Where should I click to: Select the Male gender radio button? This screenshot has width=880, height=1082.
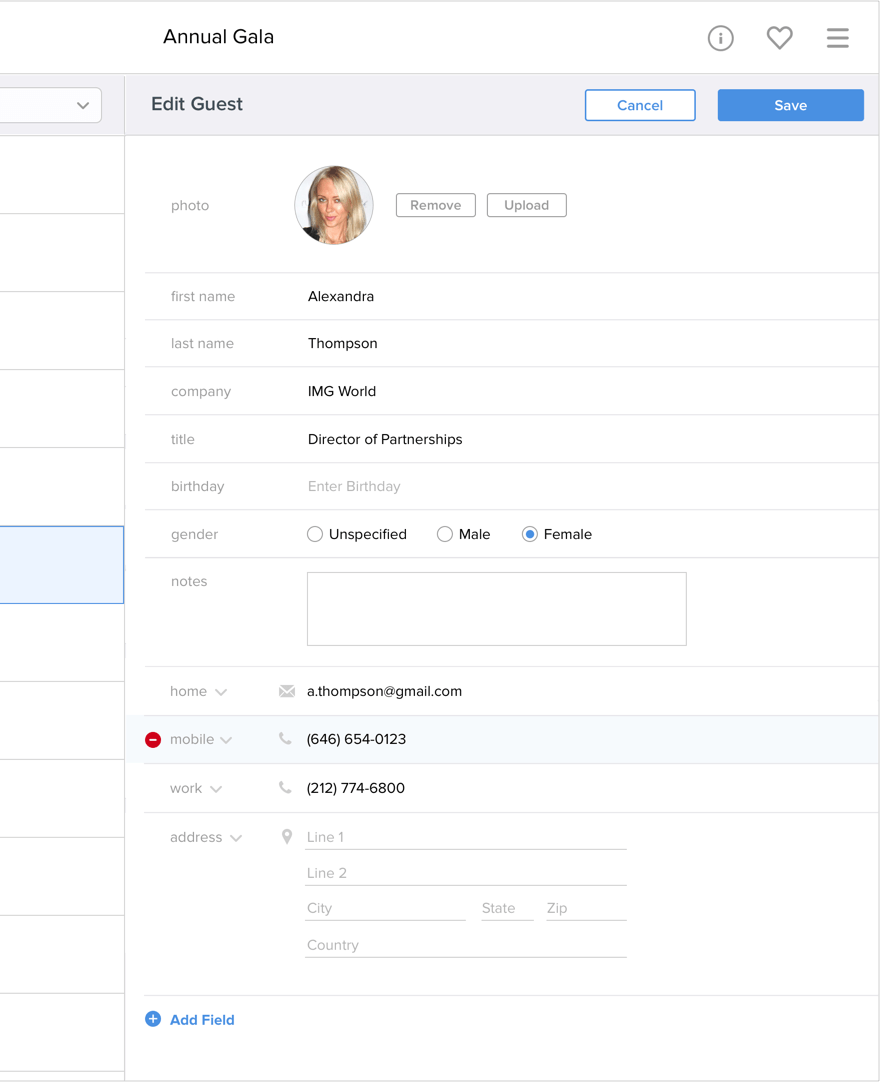point(444,534)
